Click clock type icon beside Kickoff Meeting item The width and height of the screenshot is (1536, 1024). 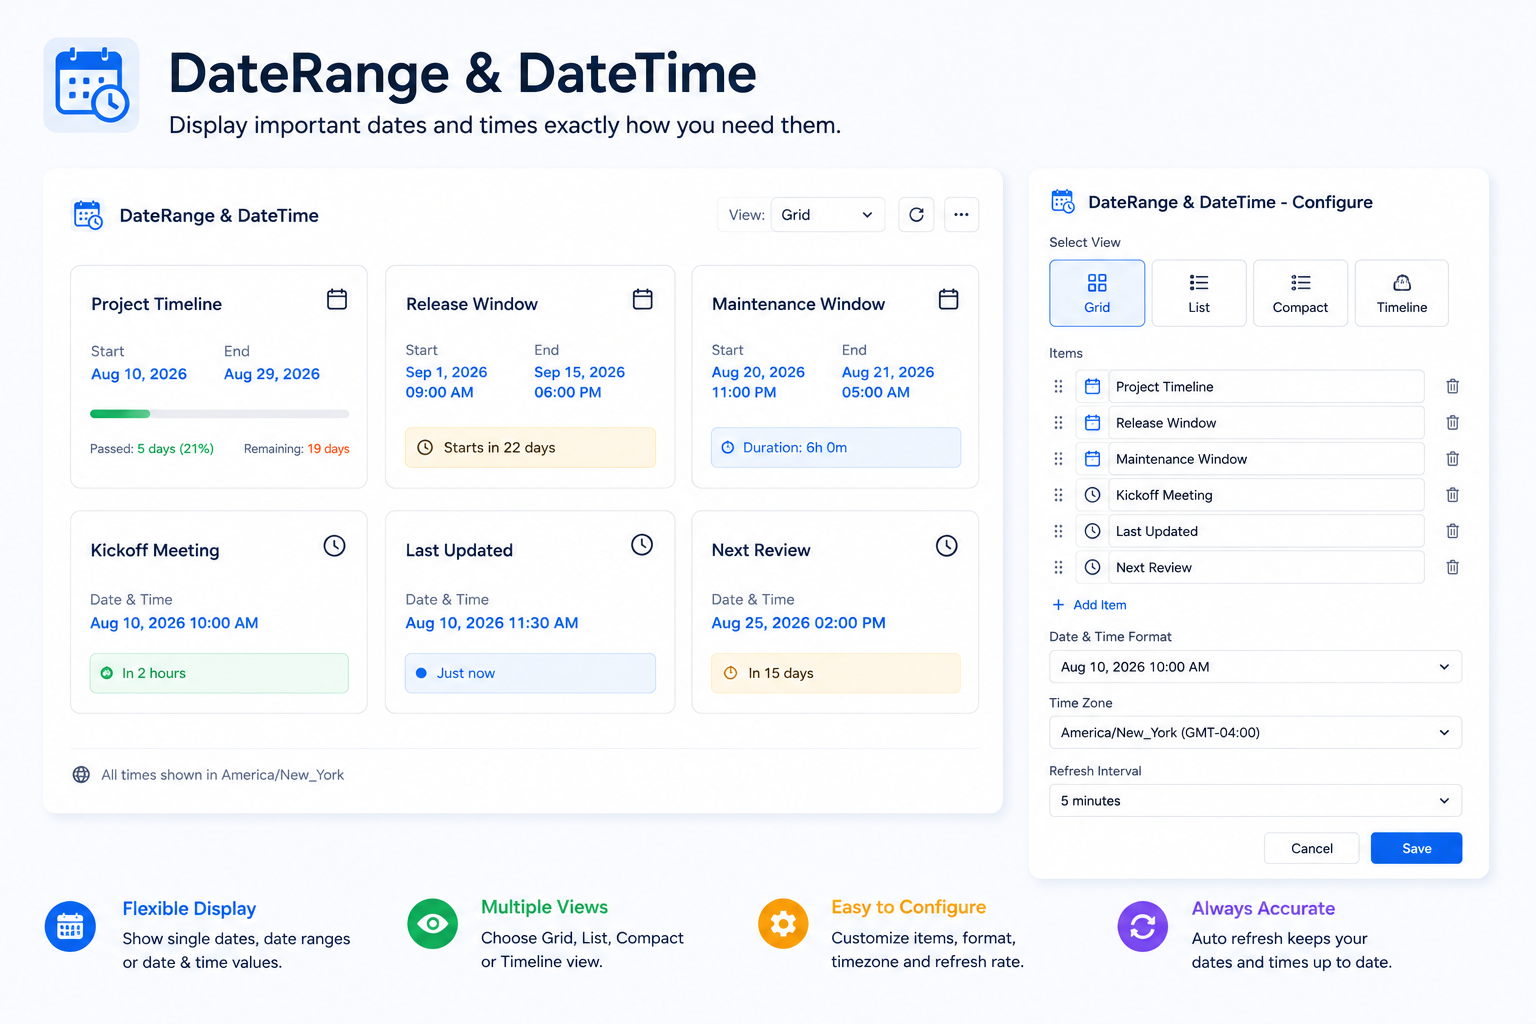(x=1092, y=494)
